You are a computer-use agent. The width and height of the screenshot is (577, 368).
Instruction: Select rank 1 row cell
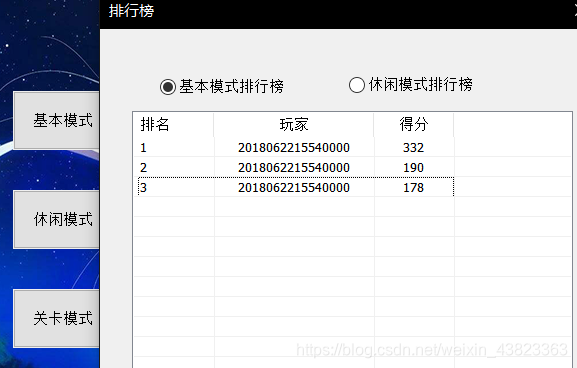tap(144, 148)
